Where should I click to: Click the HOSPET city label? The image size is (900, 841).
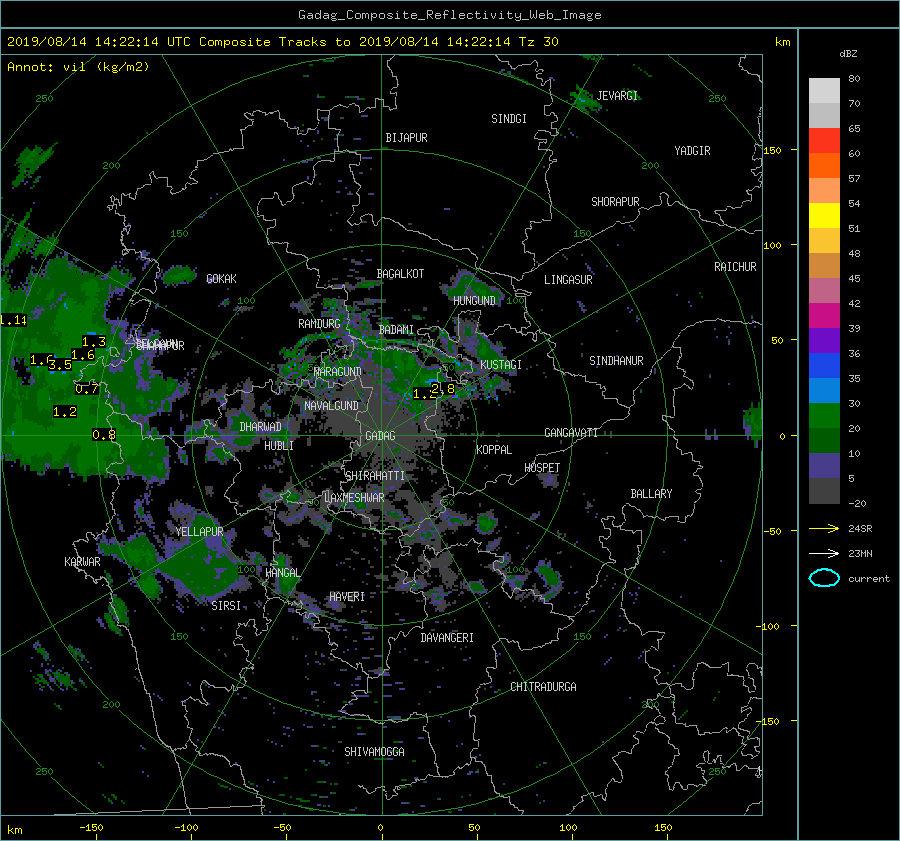point(542,468)
